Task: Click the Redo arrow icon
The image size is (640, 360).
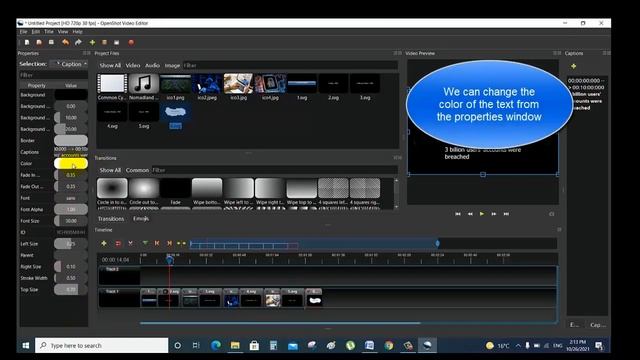Action: pyautogui.click(x=78, y=42)
